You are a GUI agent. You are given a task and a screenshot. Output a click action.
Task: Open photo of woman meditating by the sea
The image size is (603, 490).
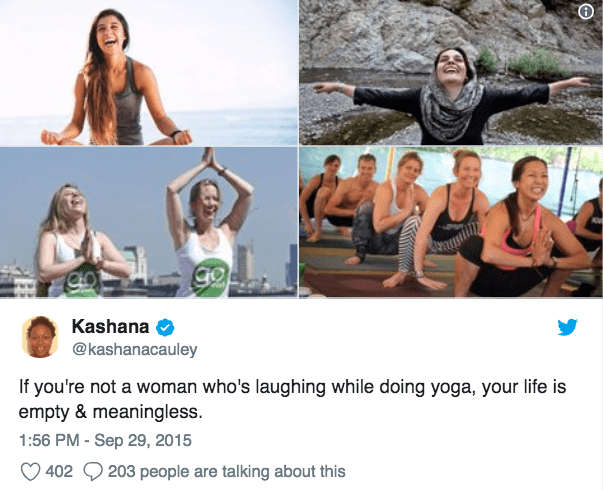click(149, 72)
